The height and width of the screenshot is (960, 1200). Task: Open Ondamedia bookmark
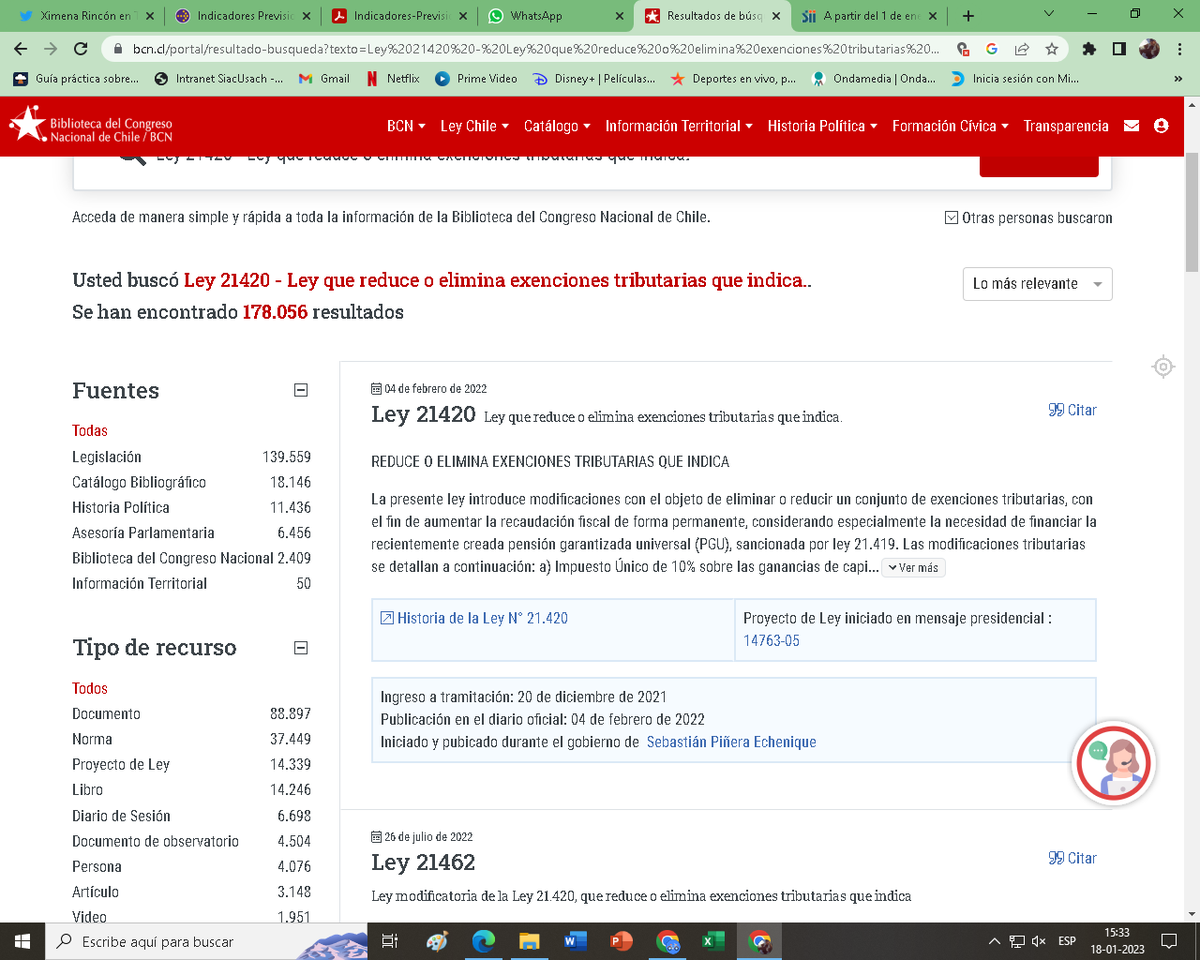(874, 78)
